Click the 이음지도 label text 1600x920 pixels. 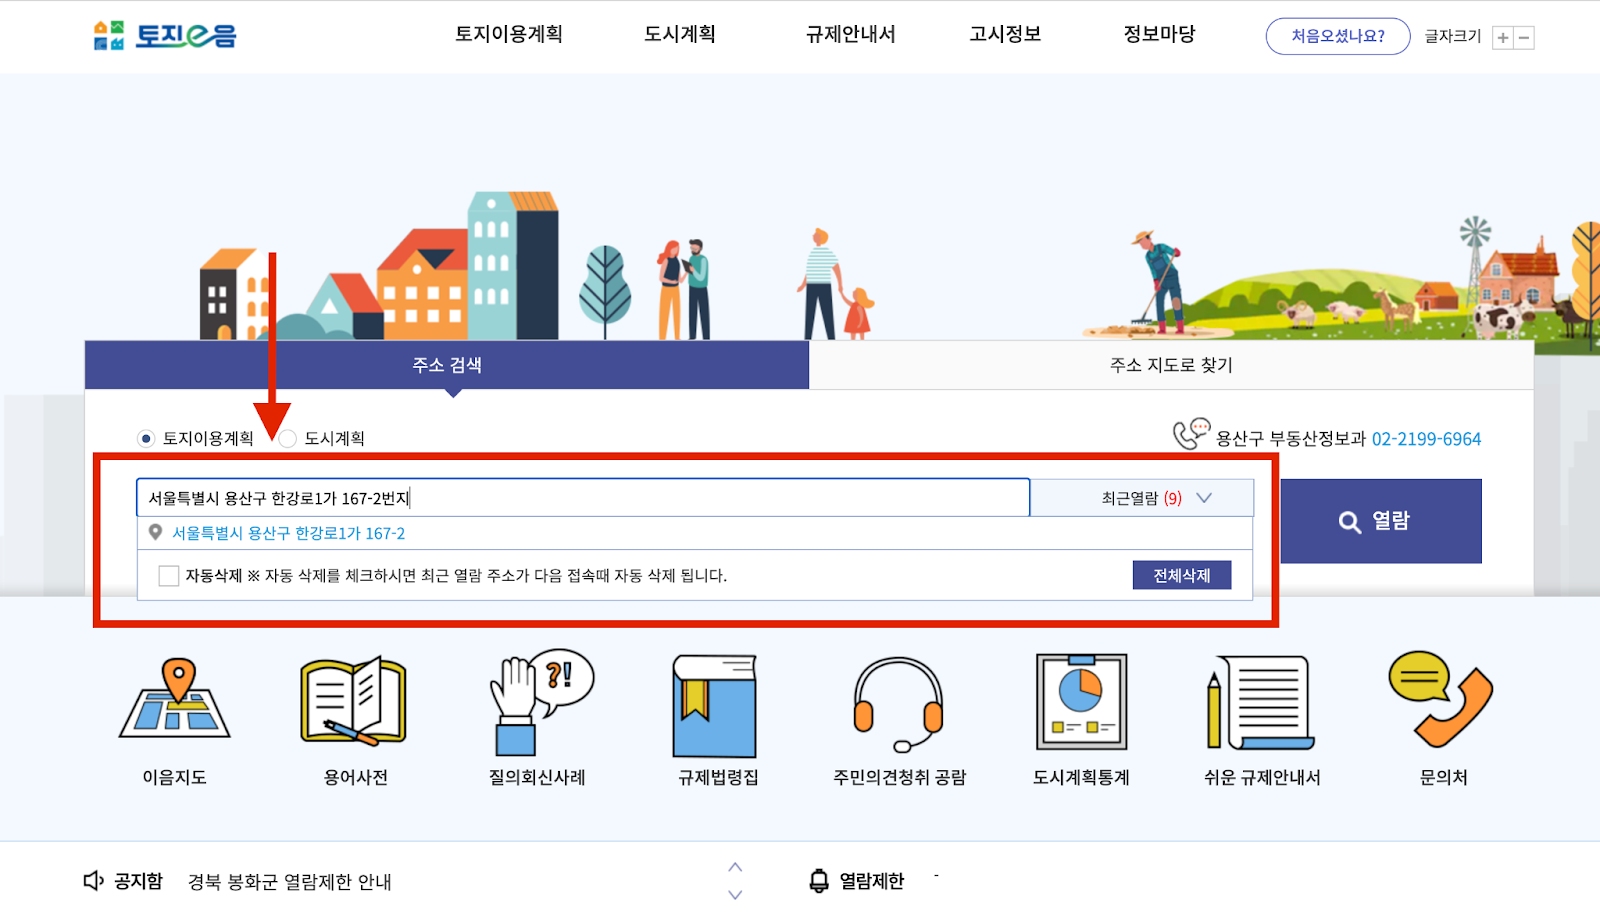[x=175, y=777]
